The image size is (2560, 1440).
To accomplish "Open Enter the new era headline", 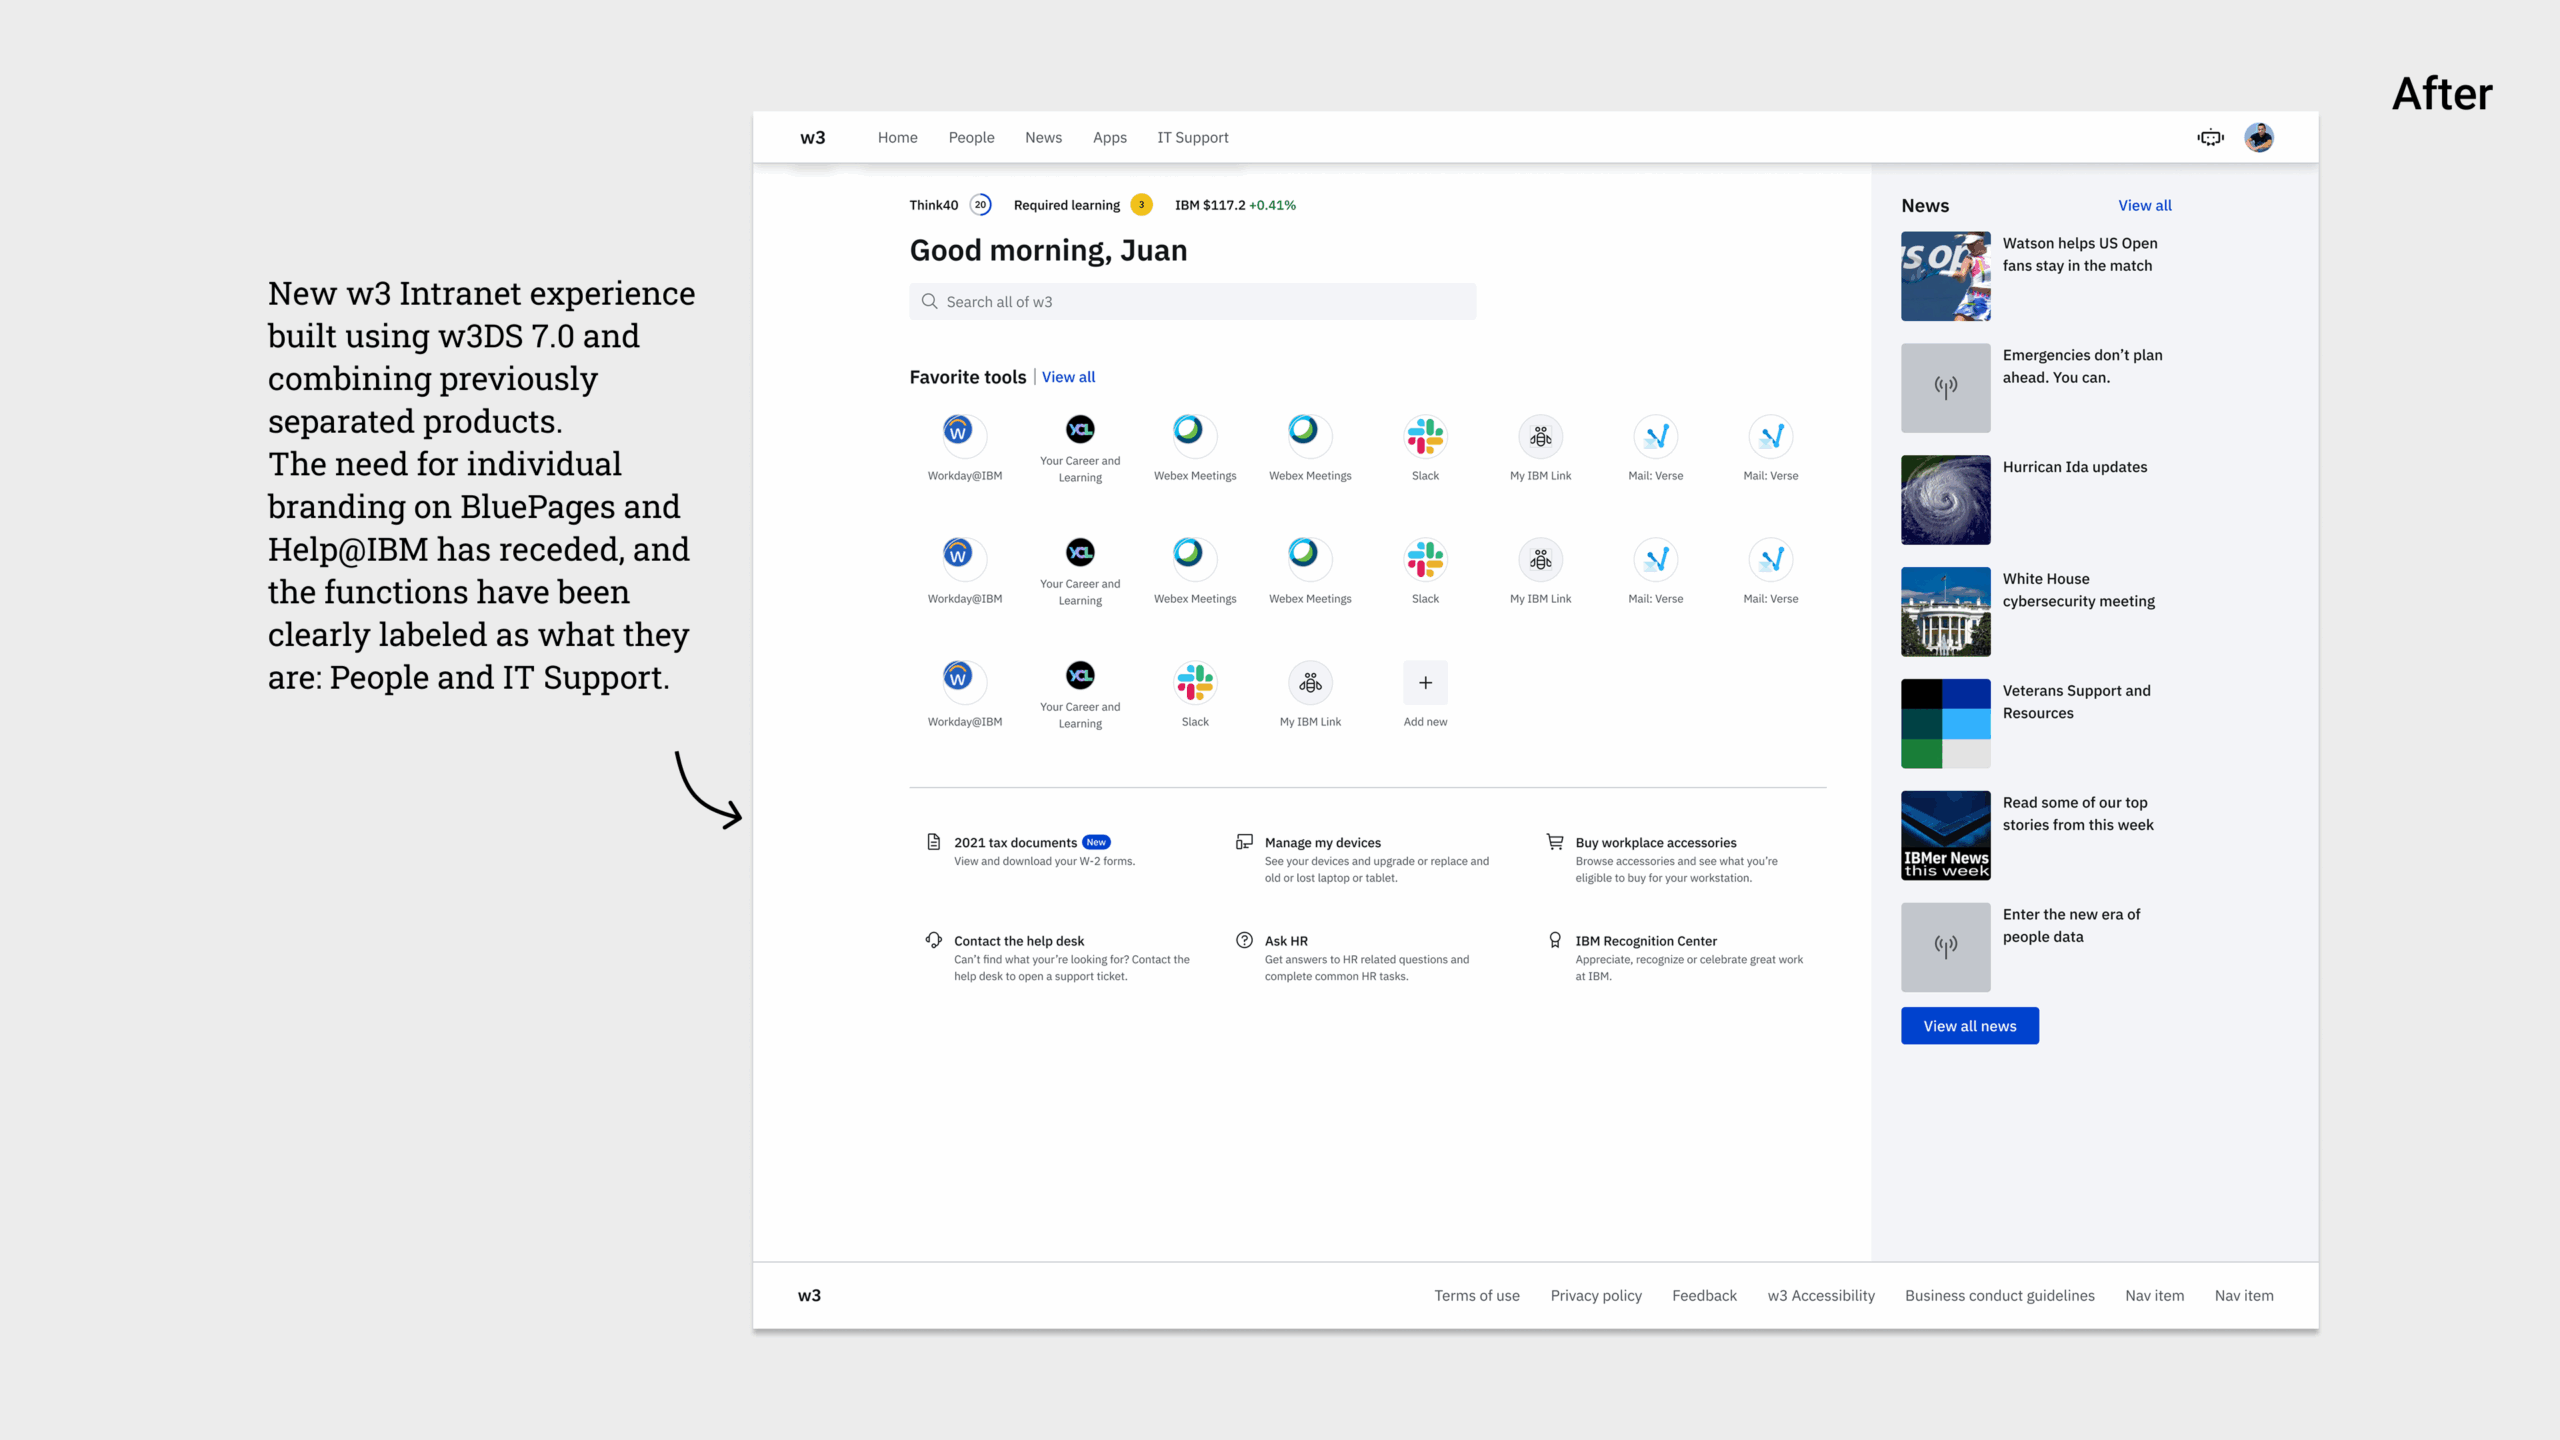I will [x=2071, y=925].
